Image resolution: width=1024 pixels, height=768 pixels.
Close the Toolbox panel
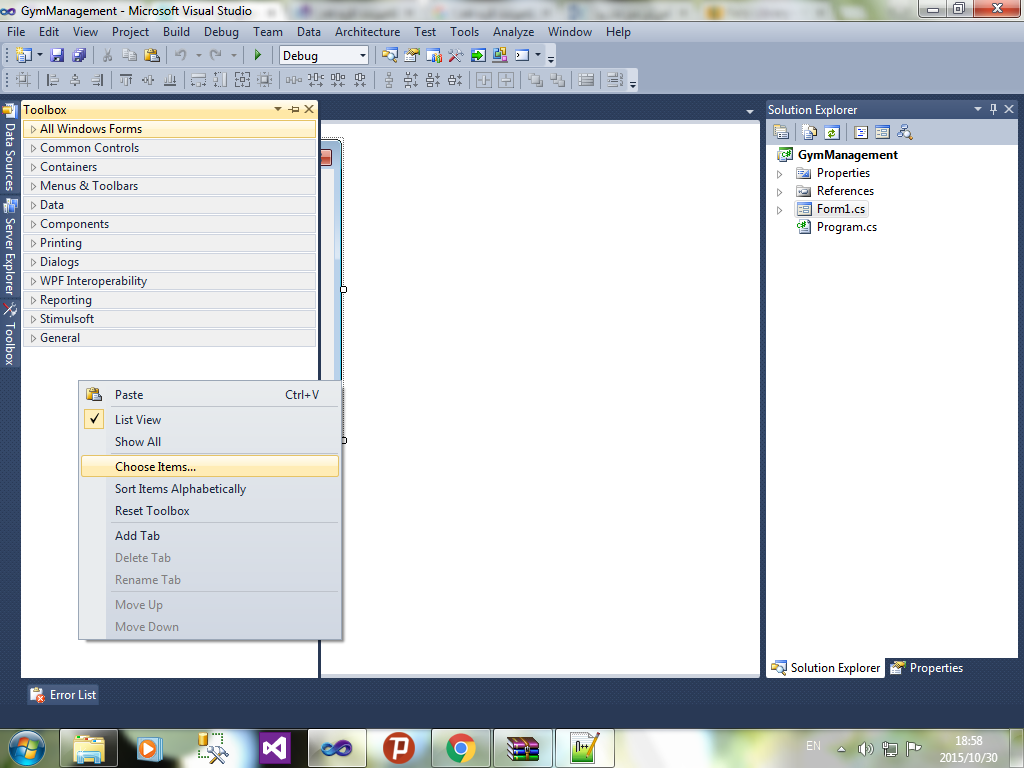click(x=309, y=109)
